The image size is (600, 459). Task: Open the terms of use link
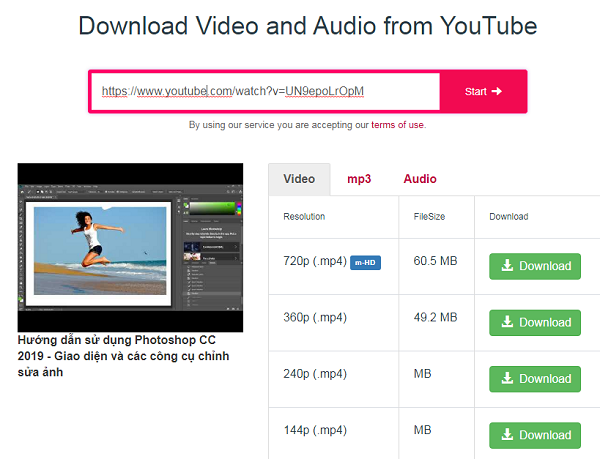(x=397, y=125)
